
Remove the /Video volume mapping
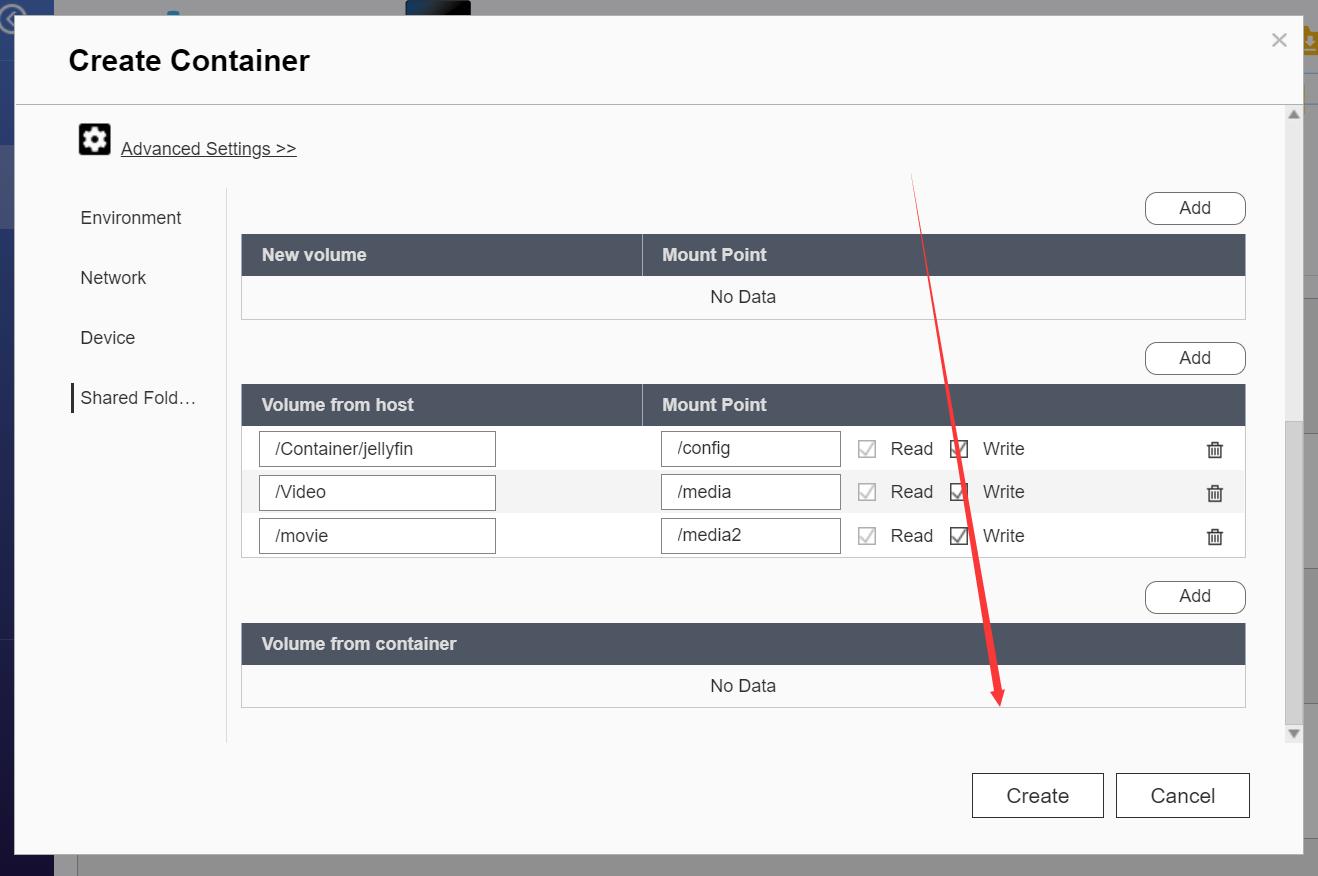pyautogui.click(x=1214, y=493)
